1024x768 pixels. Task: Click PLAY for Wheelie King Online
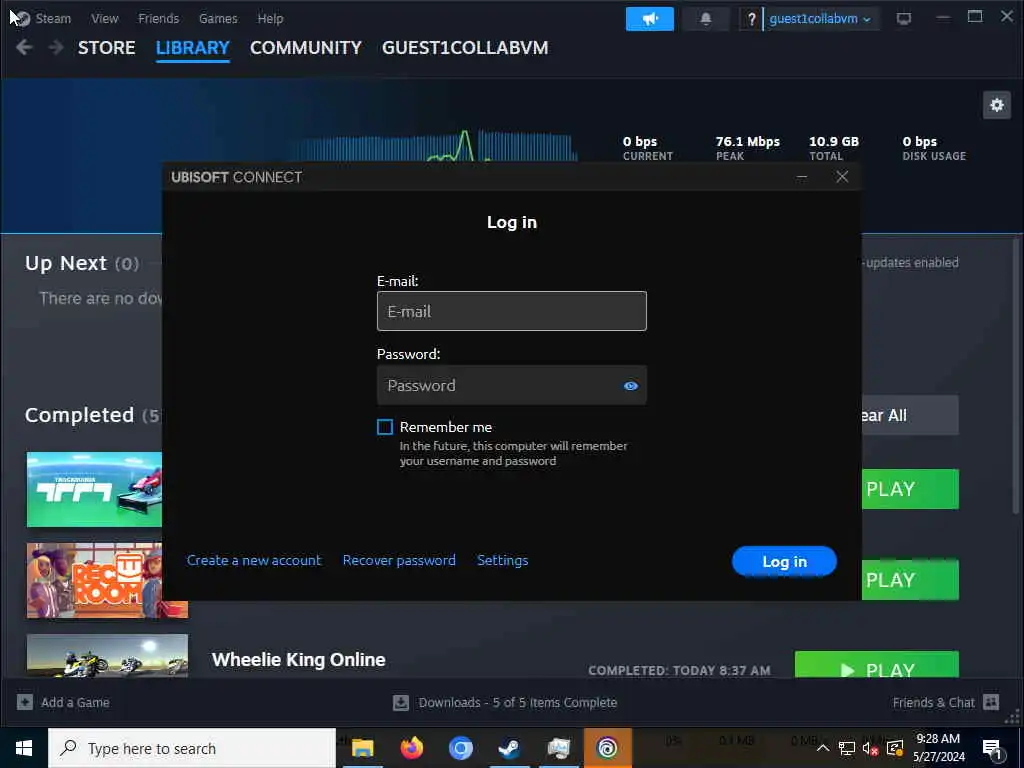[x=876, y=664]
